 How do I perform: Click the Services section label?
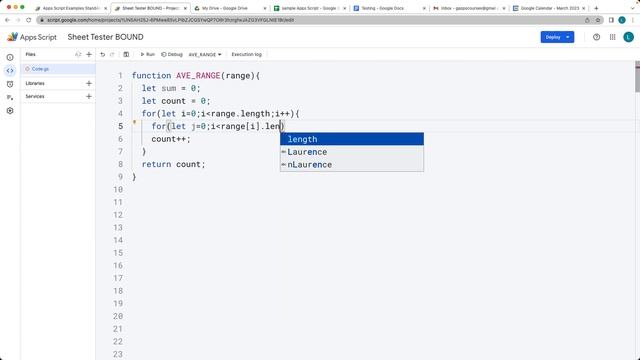pos(35,96)
